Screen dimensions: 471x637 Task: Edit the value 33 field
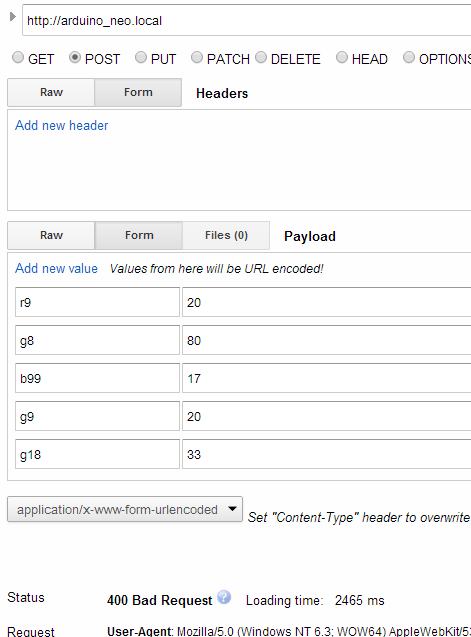pos(326,454)
